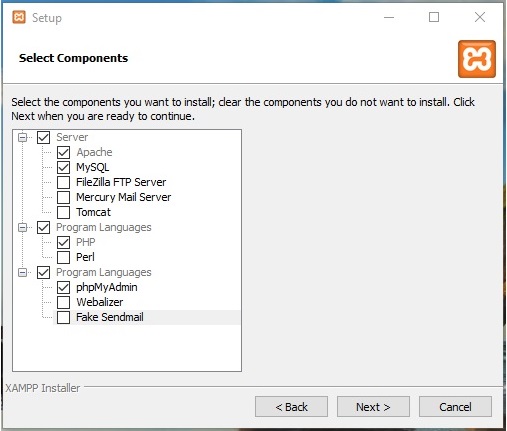The height and width of the screenshot is (431, 507).
Task: Collapse the Server tree group
Action: [x=22, y=137]
